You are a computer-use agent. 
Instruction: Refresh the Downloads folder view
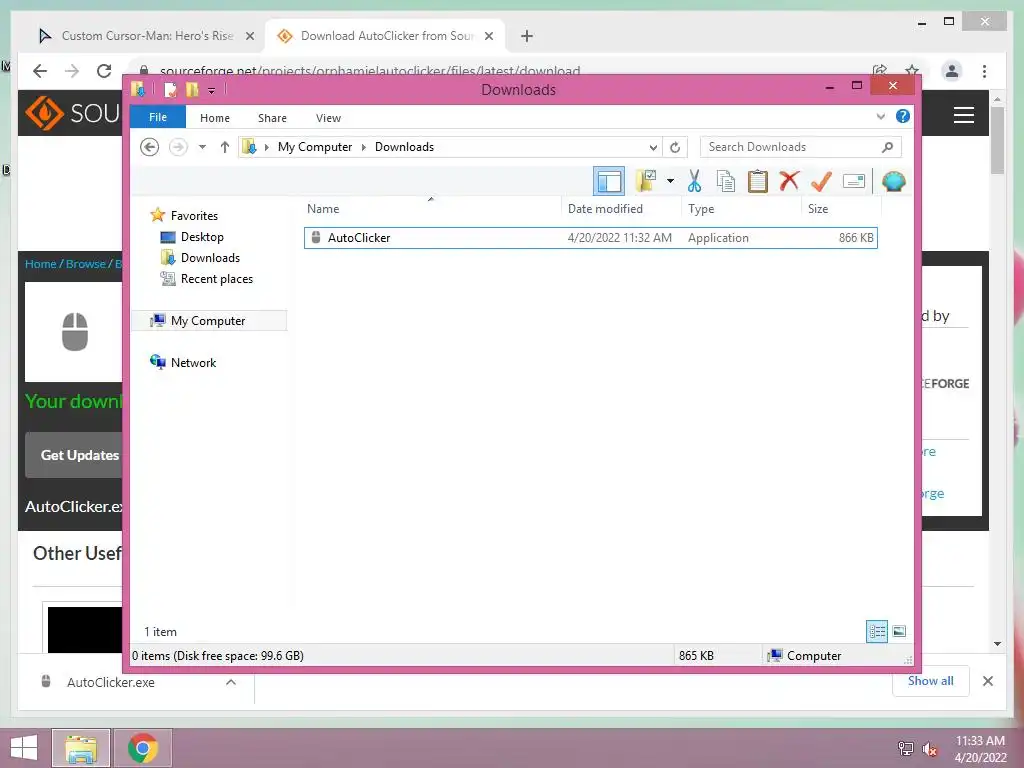[x=675, y=147]
